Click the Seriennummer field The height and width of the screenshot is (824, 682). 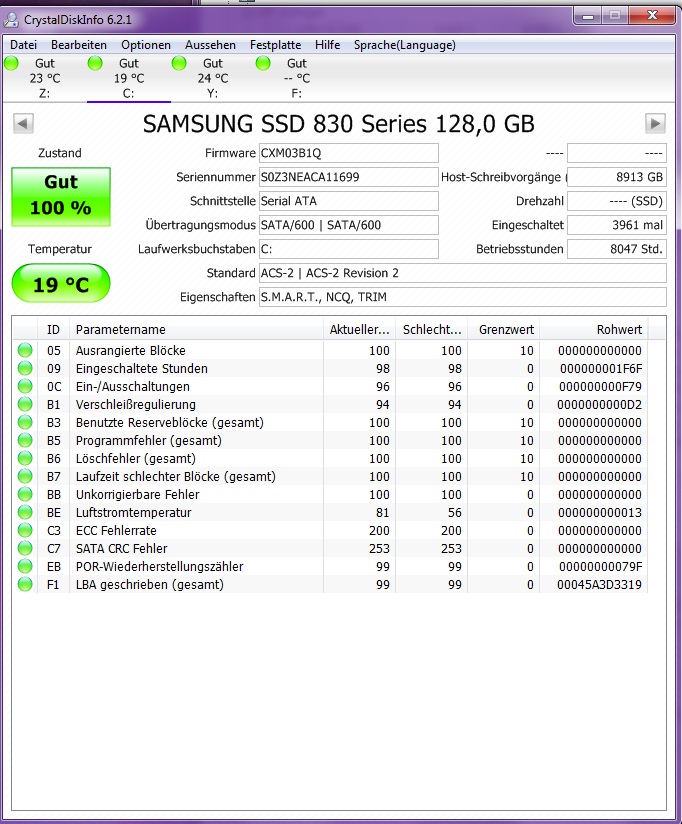[x=348, y=177]
